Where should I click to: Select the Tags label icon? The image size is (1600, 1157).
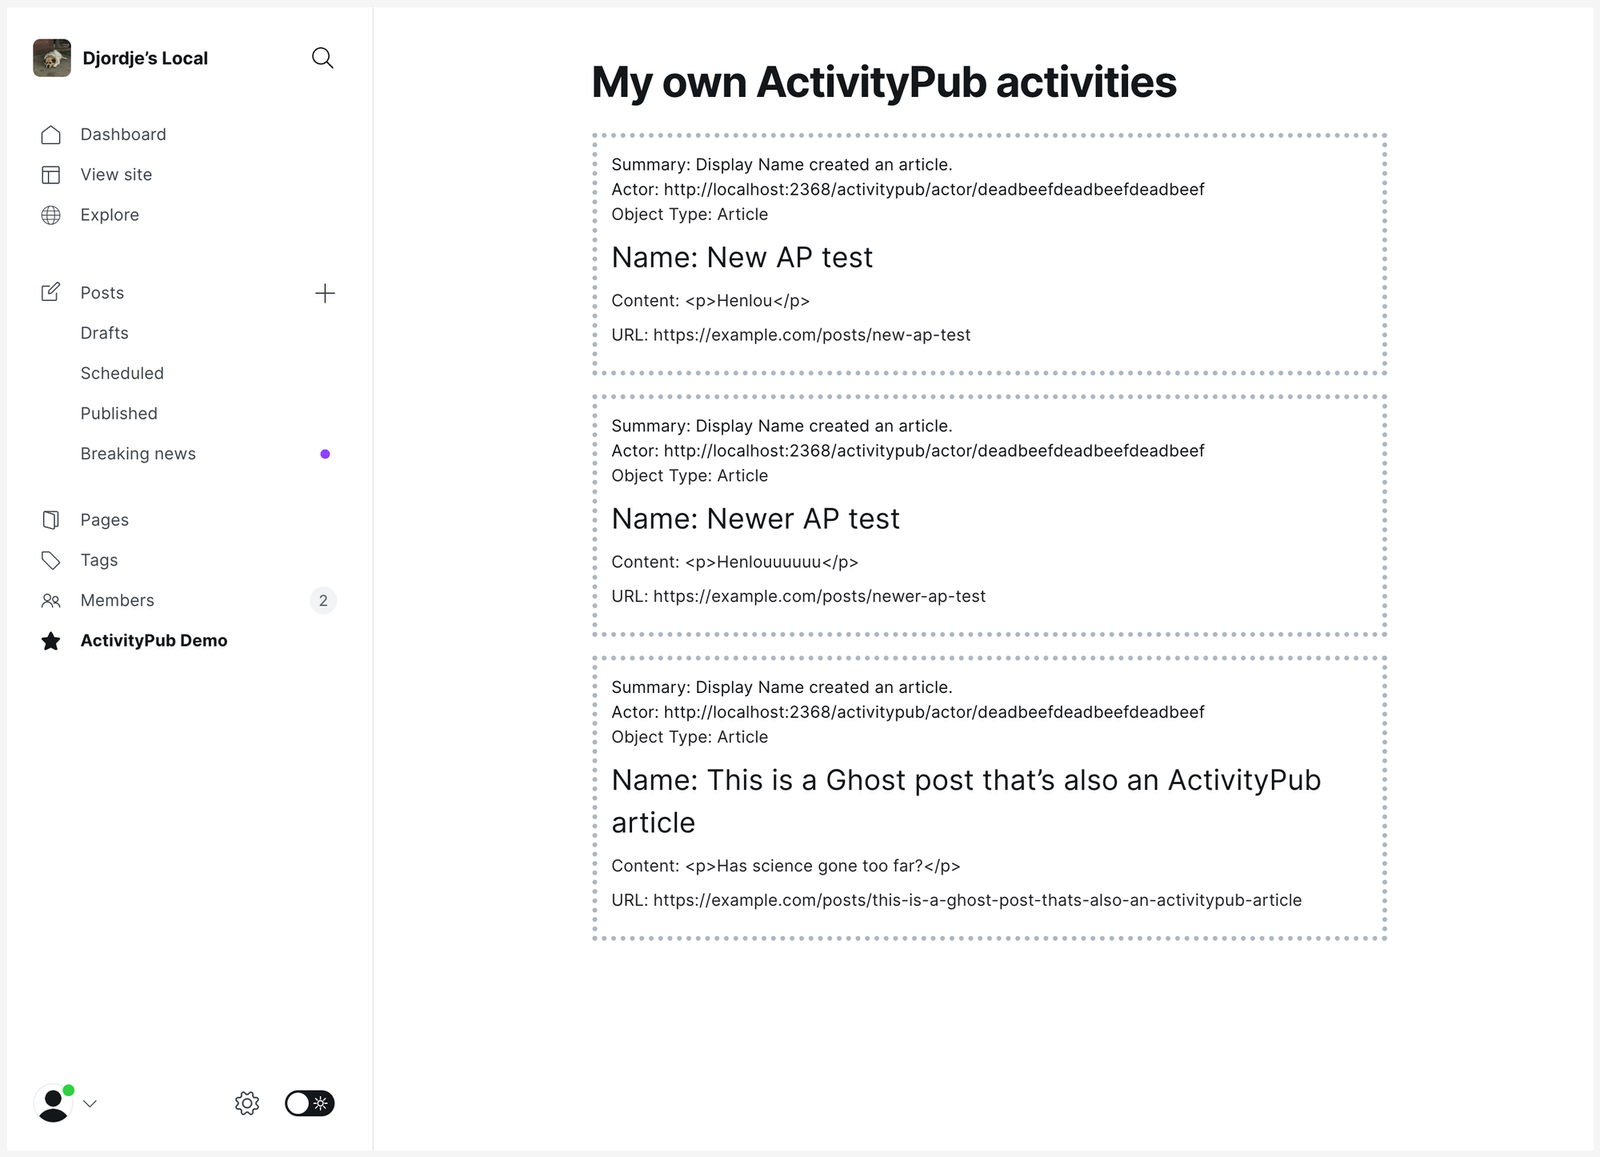click(x=51, y=560)
